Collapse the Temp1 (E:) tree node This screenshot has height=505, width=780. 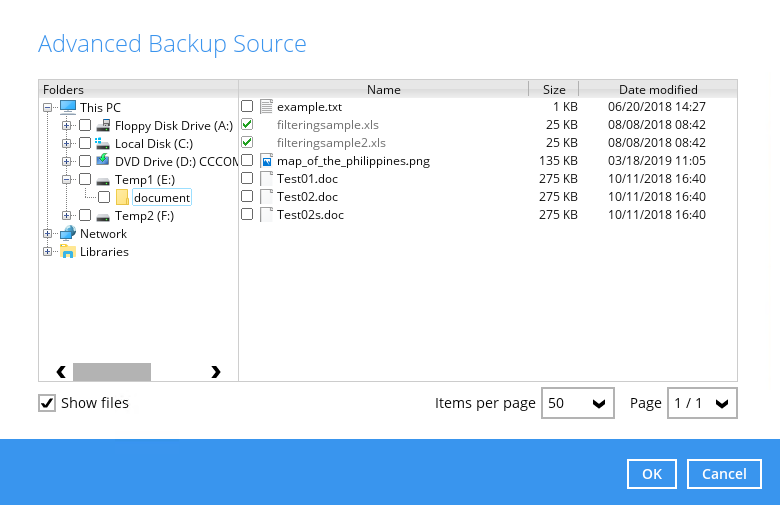click(x=66, y=179)
